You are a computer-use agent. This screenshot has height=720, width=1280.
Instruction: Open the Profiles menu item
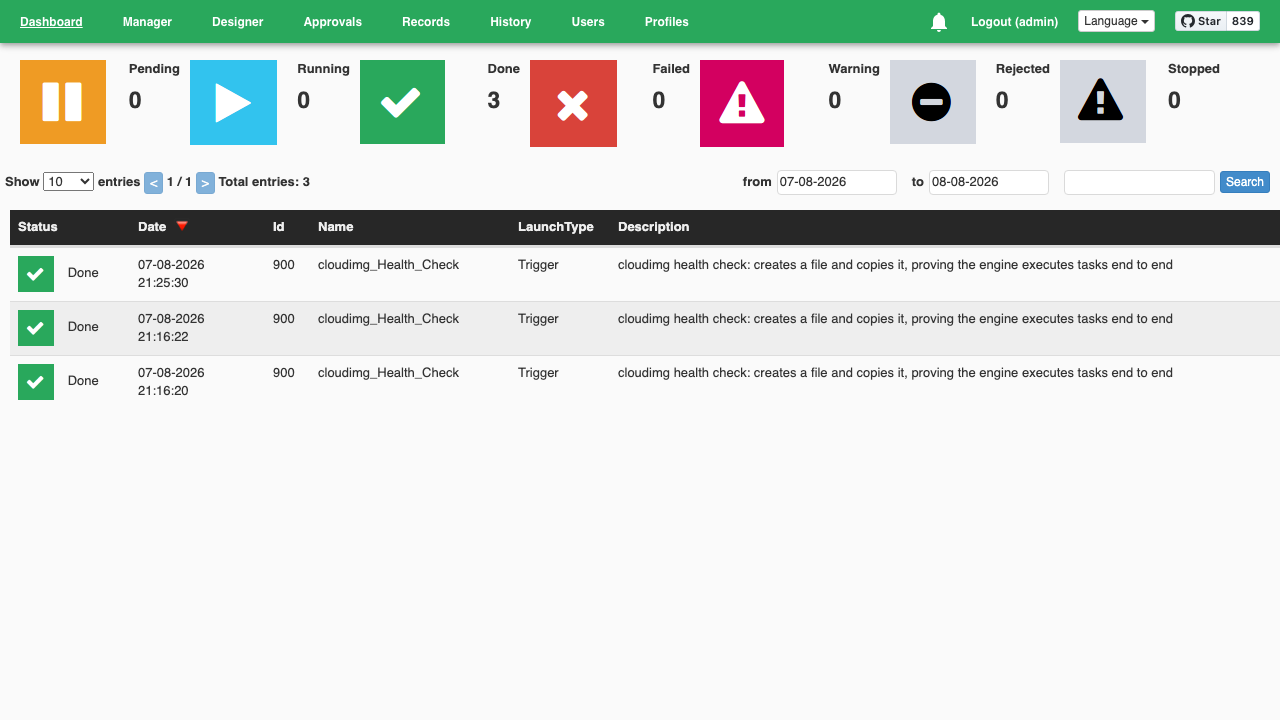coord(667,22)
